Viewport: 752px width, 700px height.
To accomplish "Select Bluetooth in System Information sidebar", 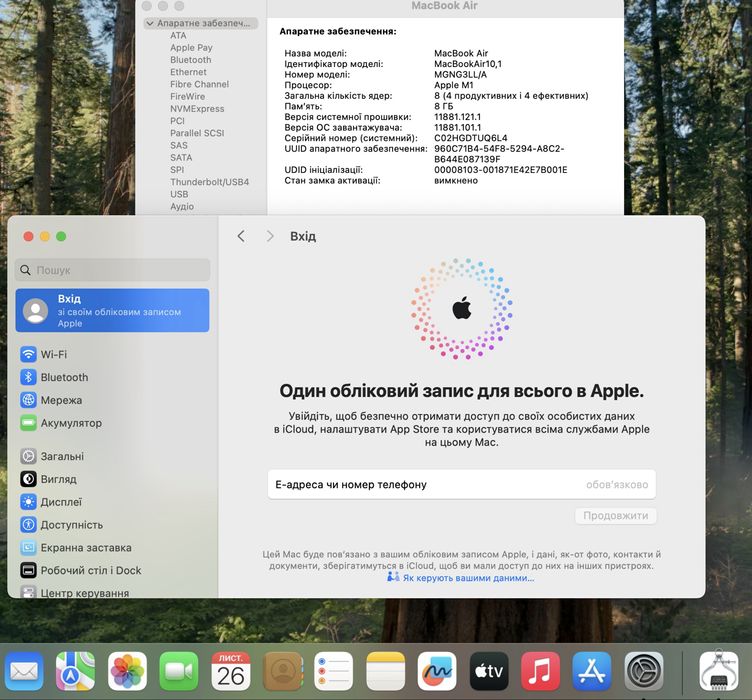I will tap(190, 60).
